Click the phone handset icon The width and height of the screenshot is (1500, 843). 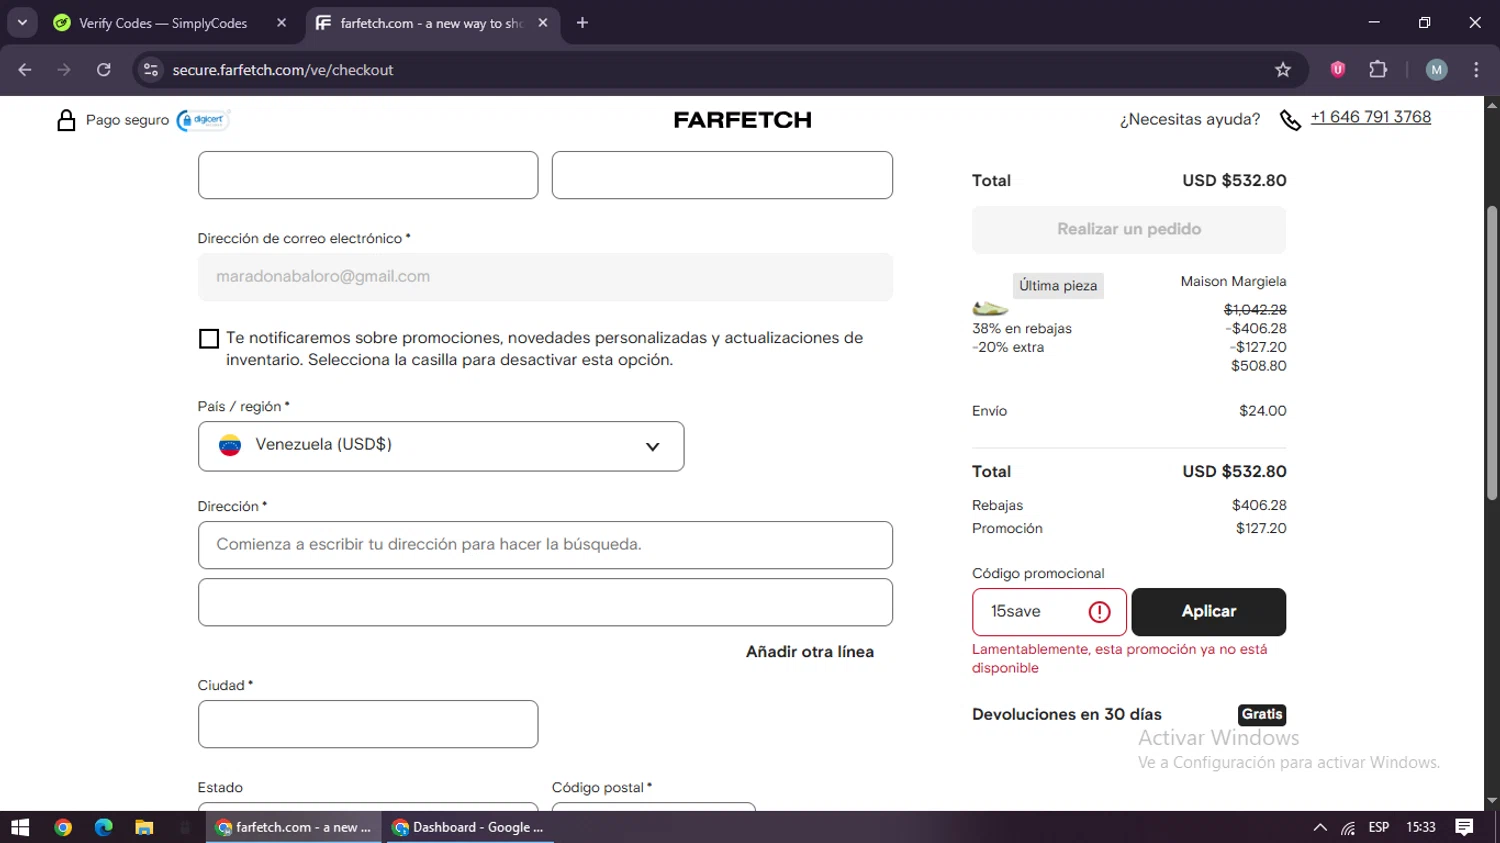click(1290, 121)
